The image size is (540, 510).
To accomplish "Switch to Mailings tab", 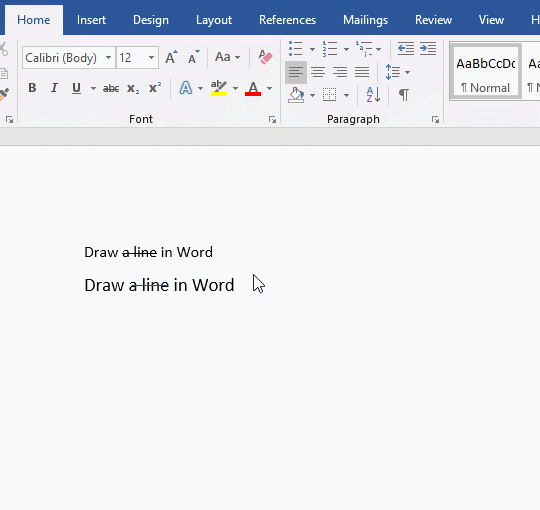I will [x=365, y=20].
